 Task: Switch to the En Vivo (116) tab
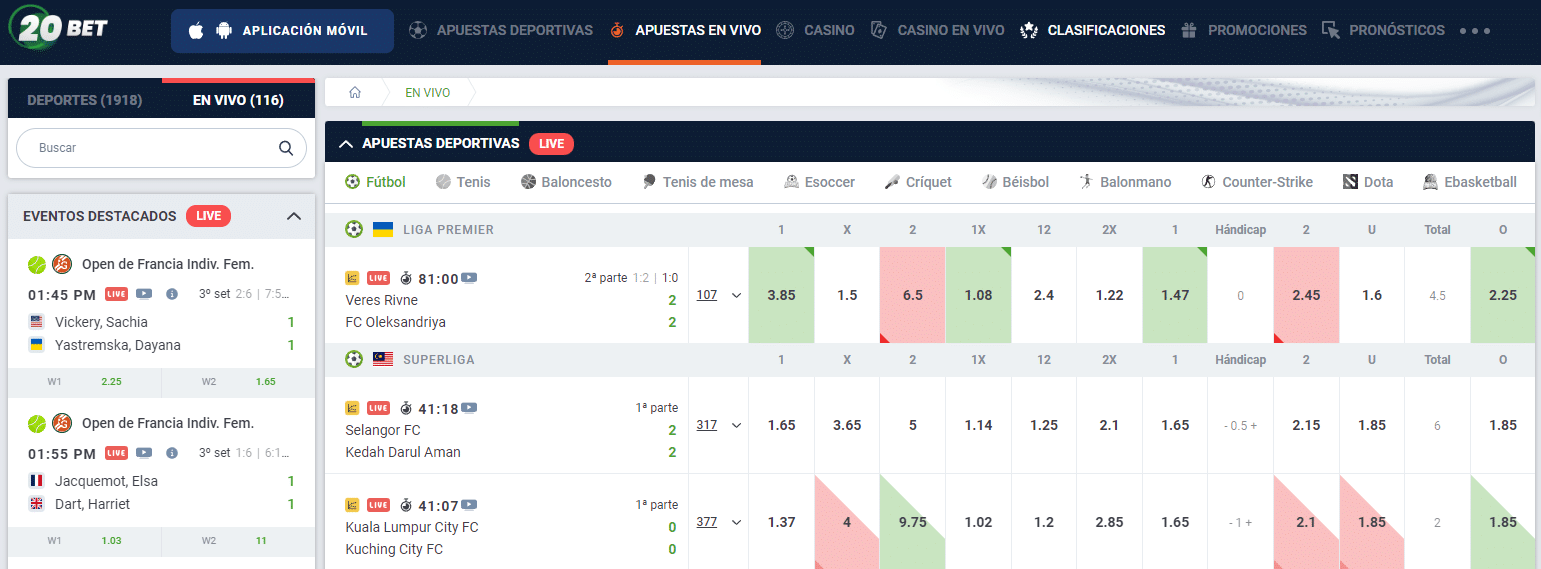click(238, 100)
